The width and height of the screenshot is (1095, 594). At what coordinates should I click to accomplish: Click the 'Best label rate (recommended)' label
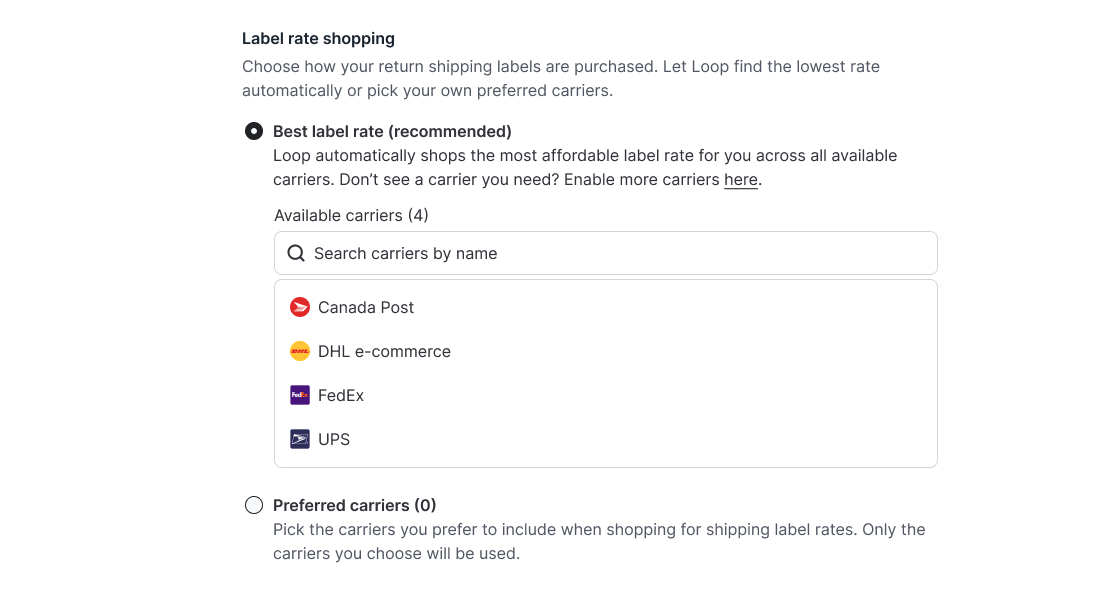392,131
